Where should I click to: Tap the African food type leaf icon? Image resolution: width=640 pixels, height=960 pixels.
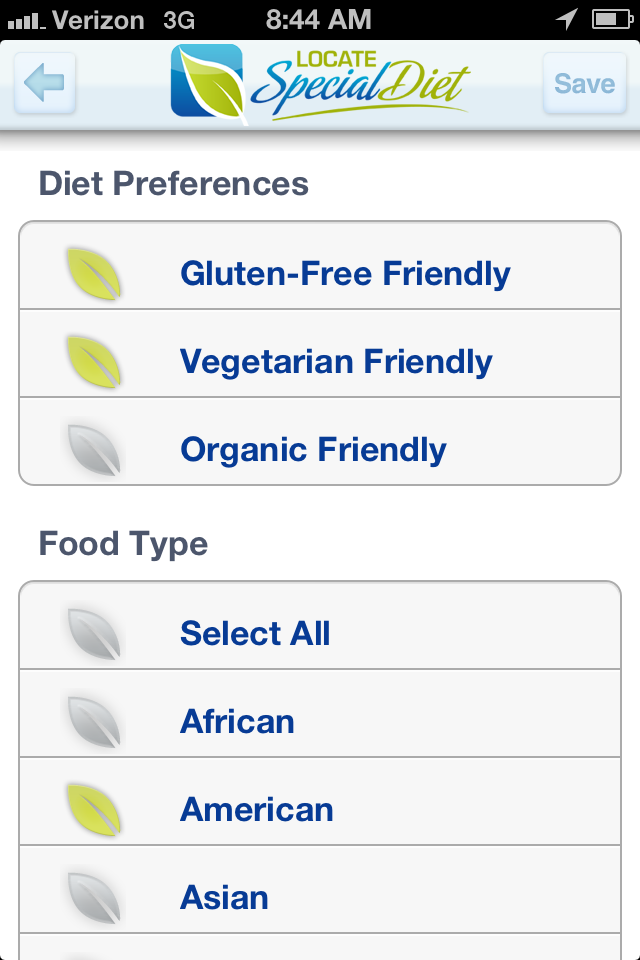click(x=94, y=722)
